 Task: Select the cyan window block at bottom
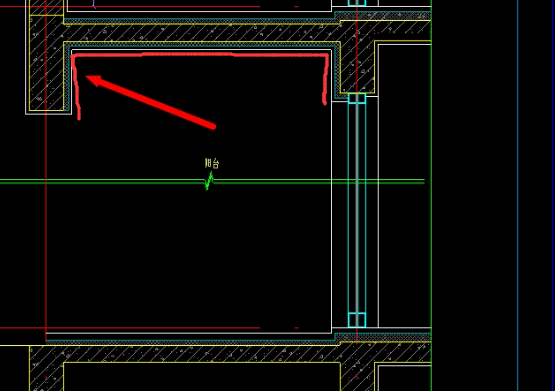click(x=357, y=320)
